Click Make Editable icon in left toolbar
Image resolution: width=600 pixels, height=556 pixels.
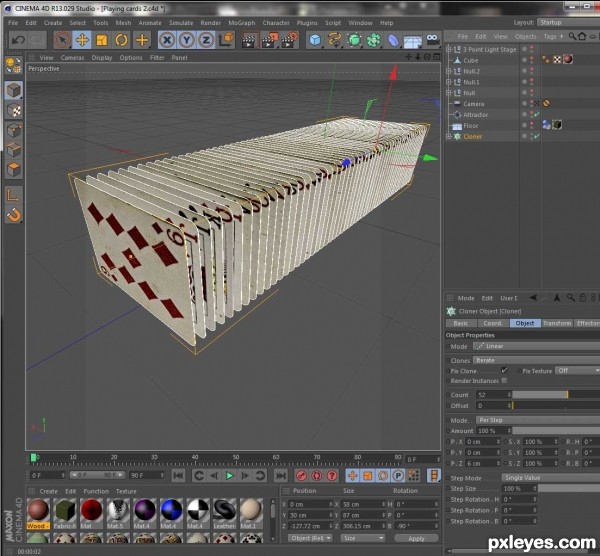14,65
